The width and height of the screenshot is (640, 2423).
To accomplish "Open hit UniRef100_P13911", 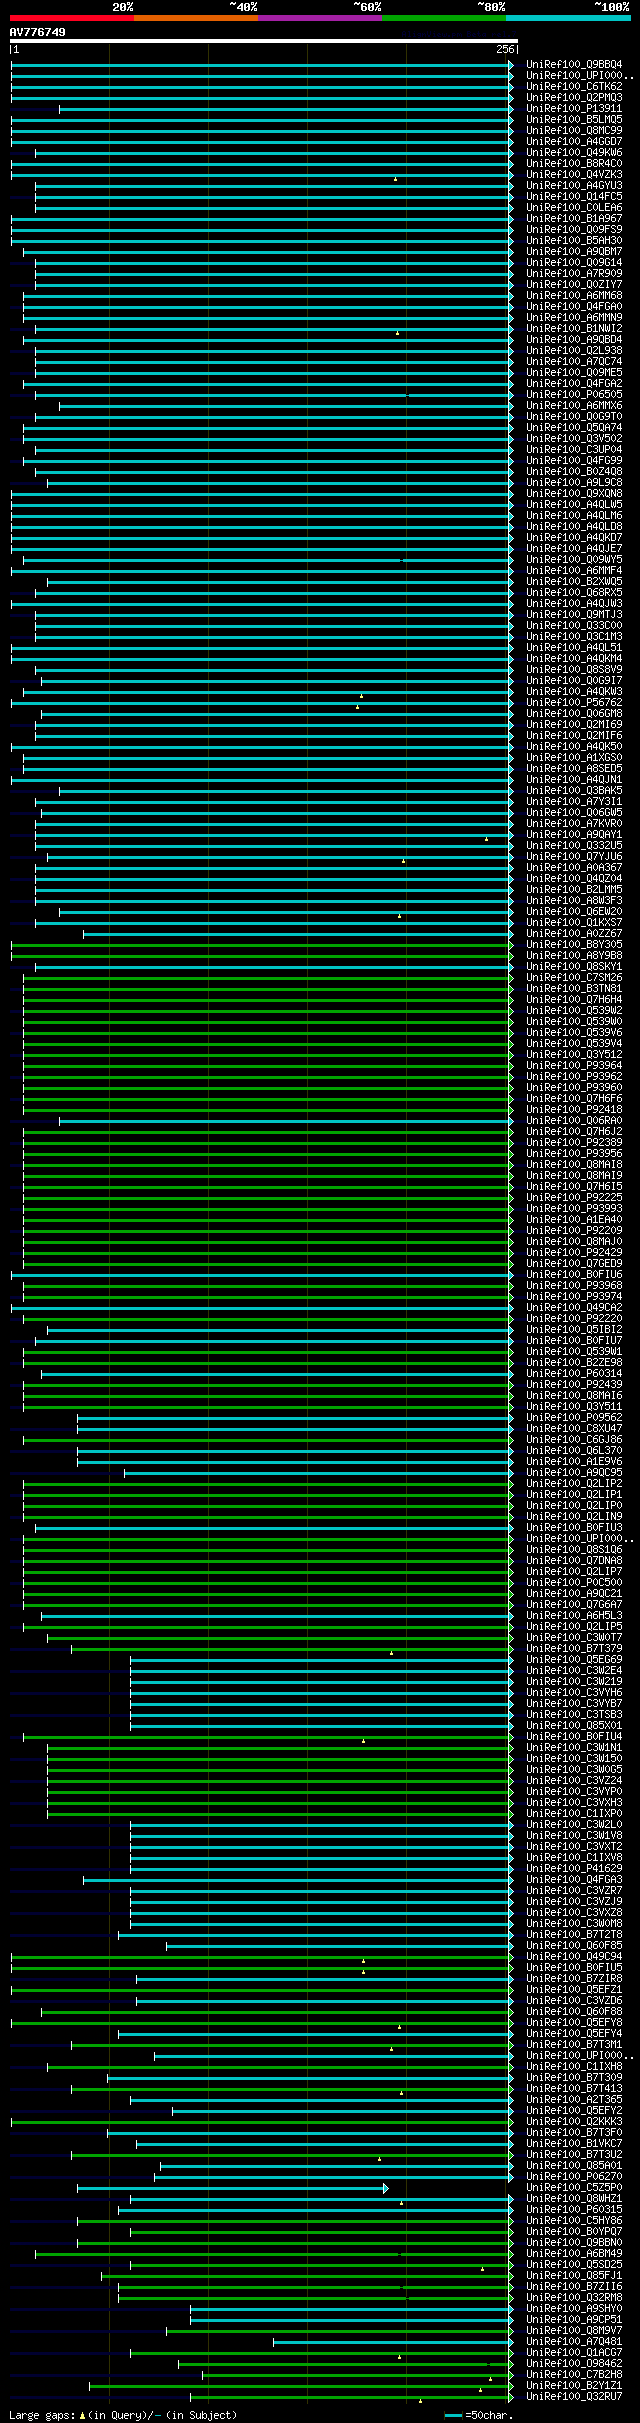I will coord(574,109).
